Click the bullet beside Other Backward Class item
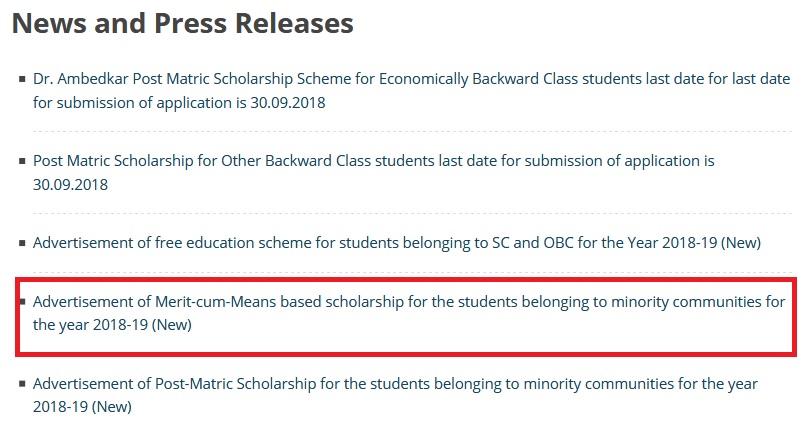The image size is (798, 427). coord(22,161)
